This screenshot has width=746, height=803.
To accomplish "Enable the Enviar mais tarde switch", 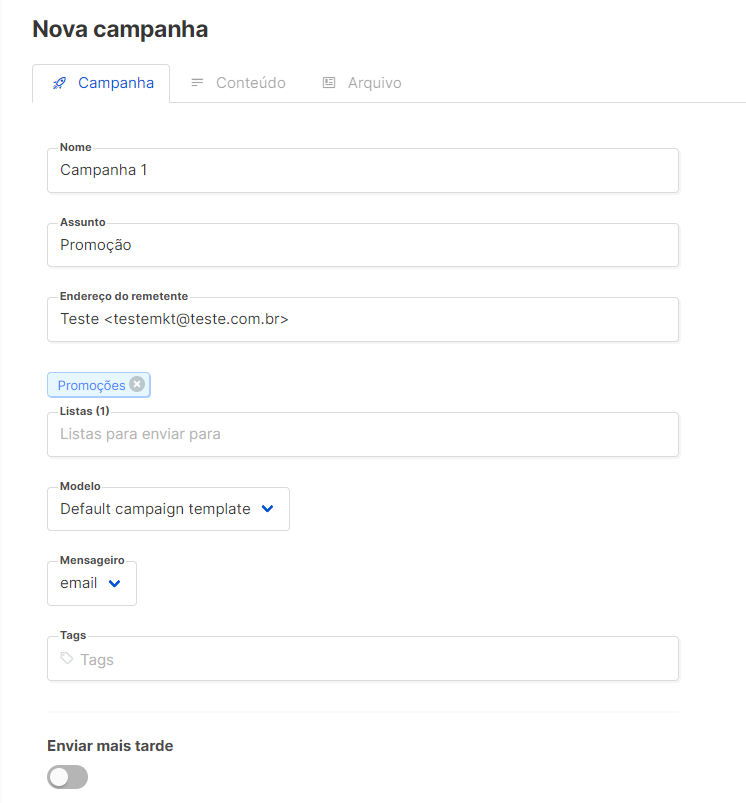I will tap(68, 777).
